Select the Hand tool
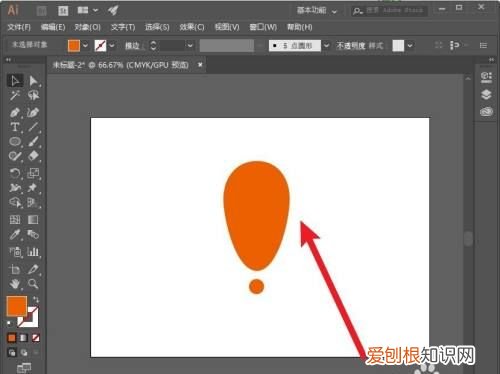Image resolution: width=500 pixels, height=374 pixels. pos(15,284)
